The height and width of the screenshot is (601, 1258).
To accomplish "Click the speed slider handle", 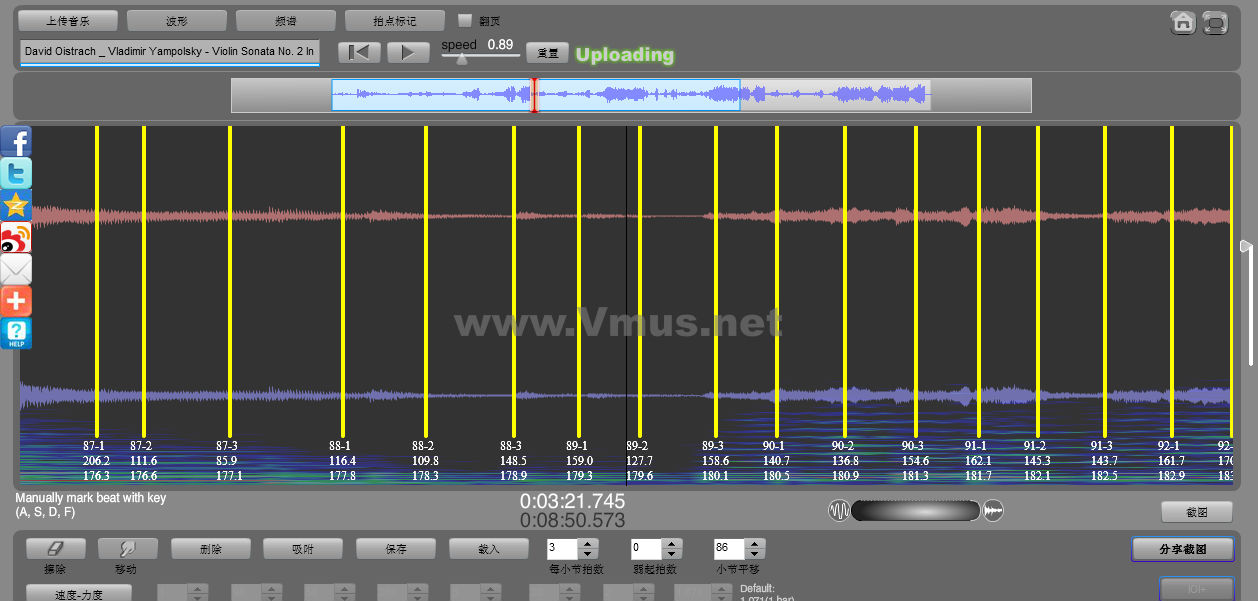I will pos(461,59).
